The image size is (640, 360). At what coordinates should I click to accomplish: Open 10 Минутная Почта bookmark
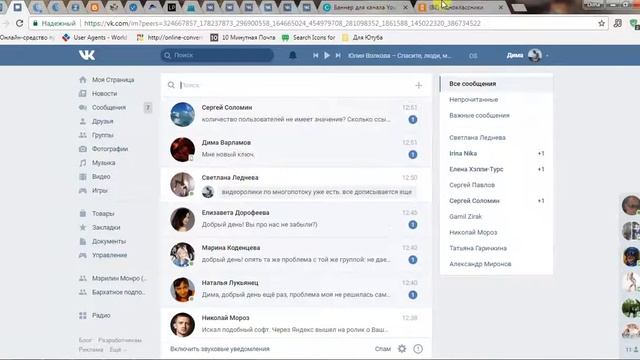tap(243, 38)
